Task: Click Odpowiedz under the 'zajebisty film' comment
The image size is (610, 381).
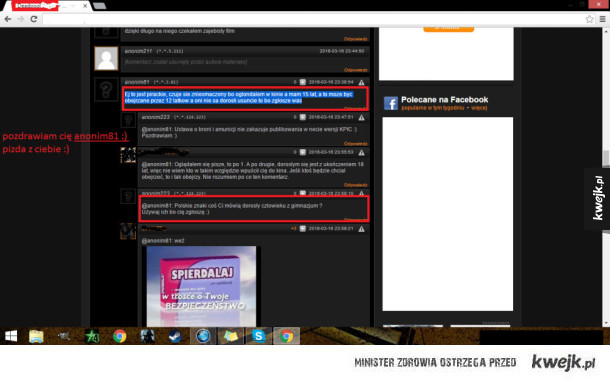Action: click(x=356, y=39)
